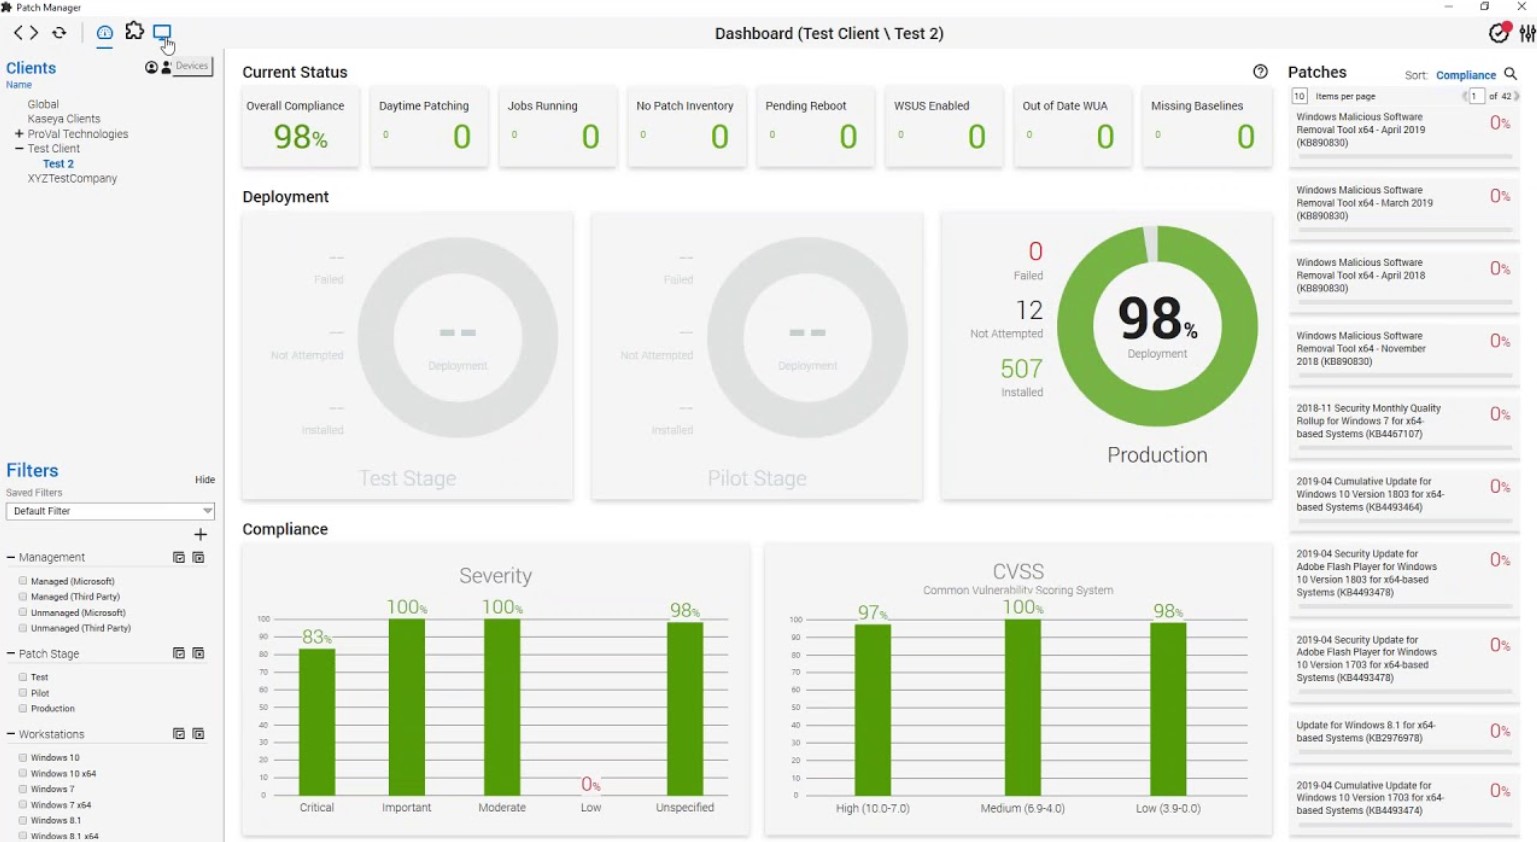
Task: Open the Default Filter saved filters dropdown
Action: tap(110, 511)
